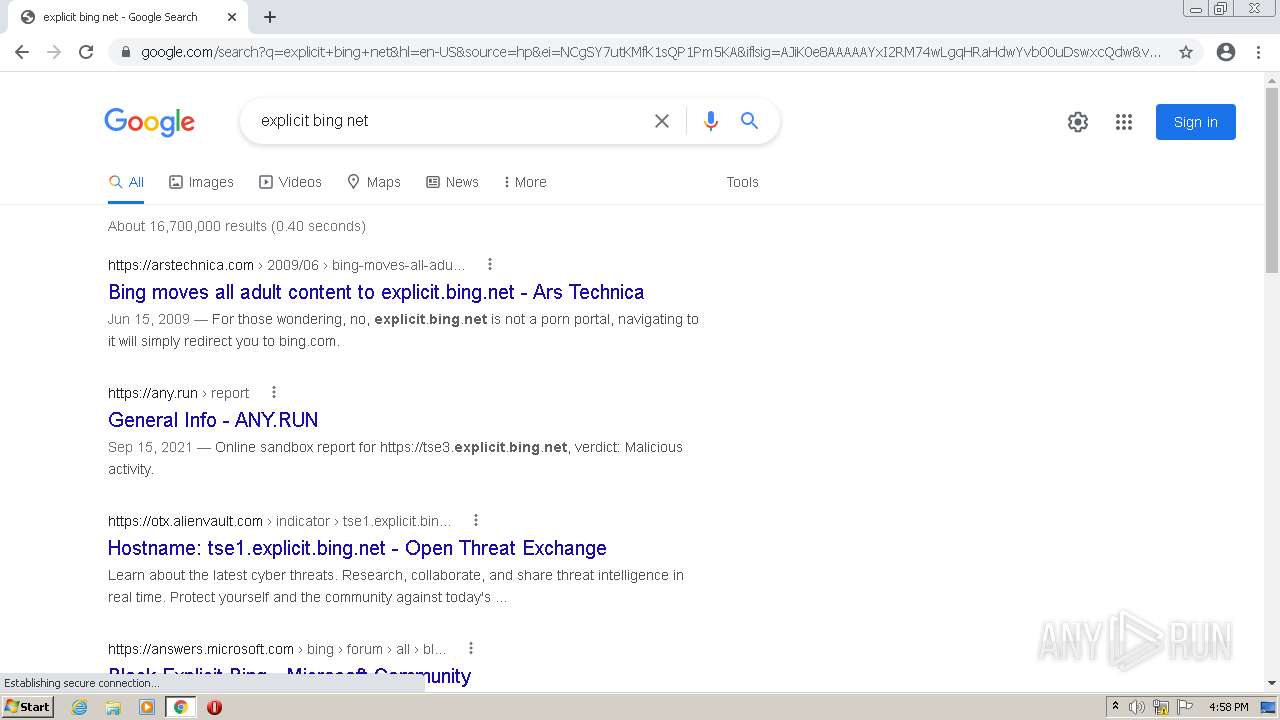
Task: Click the network tray icon
Action: pos(1161,707)
